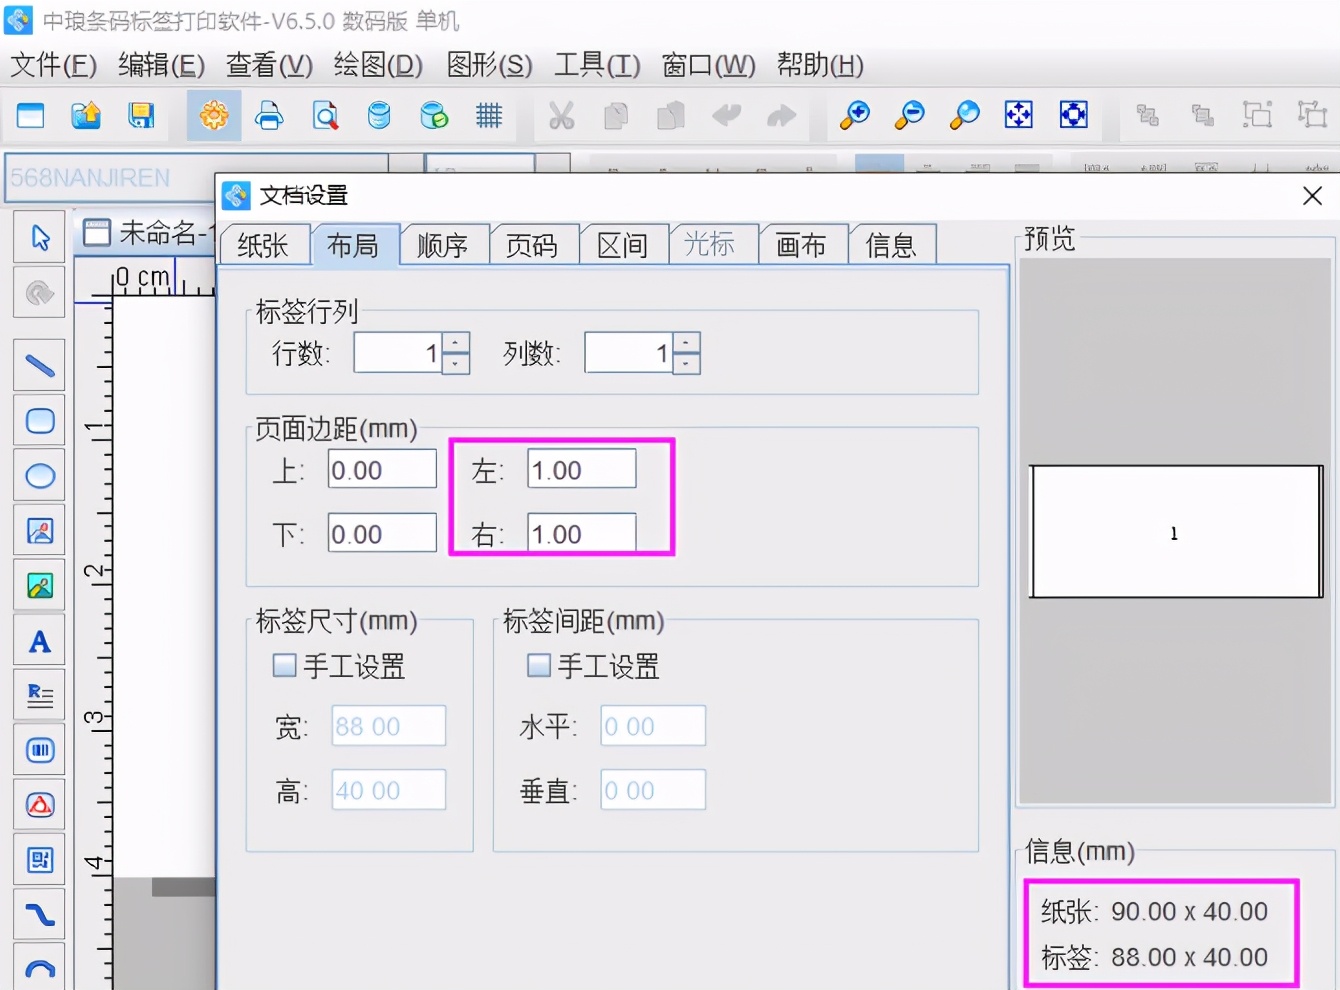Select the barcode creation tool

point(38,749)
